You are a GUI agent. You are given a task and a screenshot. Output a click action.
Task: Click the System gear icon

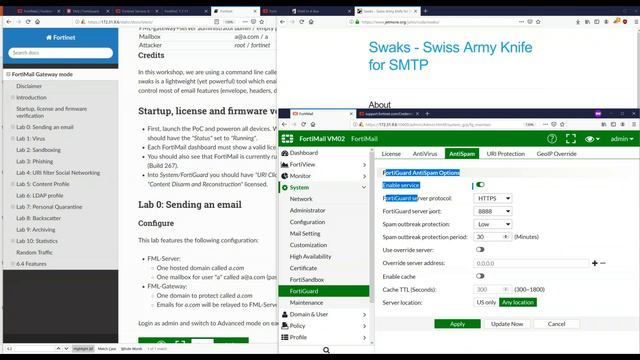285,187
